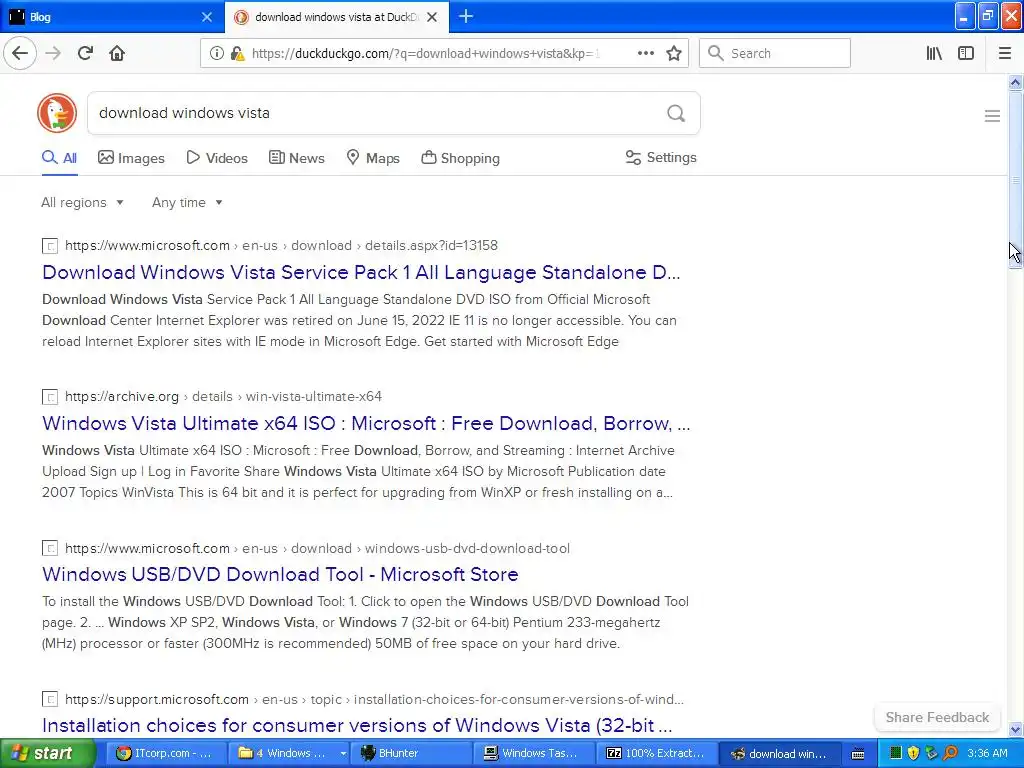The width and height of the screenshot is (1024, 768).
Task: Open the Windows start menu
Action: pos(46,754)
